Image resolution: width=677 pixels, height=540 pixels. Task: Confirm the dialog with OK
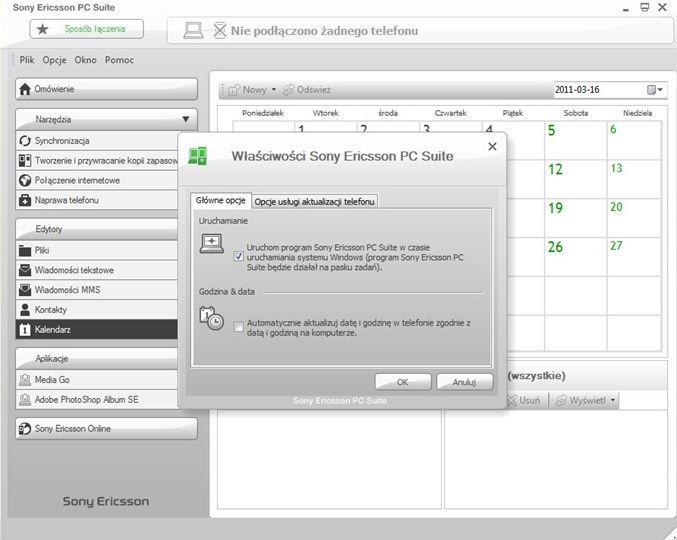pos(403,382)
